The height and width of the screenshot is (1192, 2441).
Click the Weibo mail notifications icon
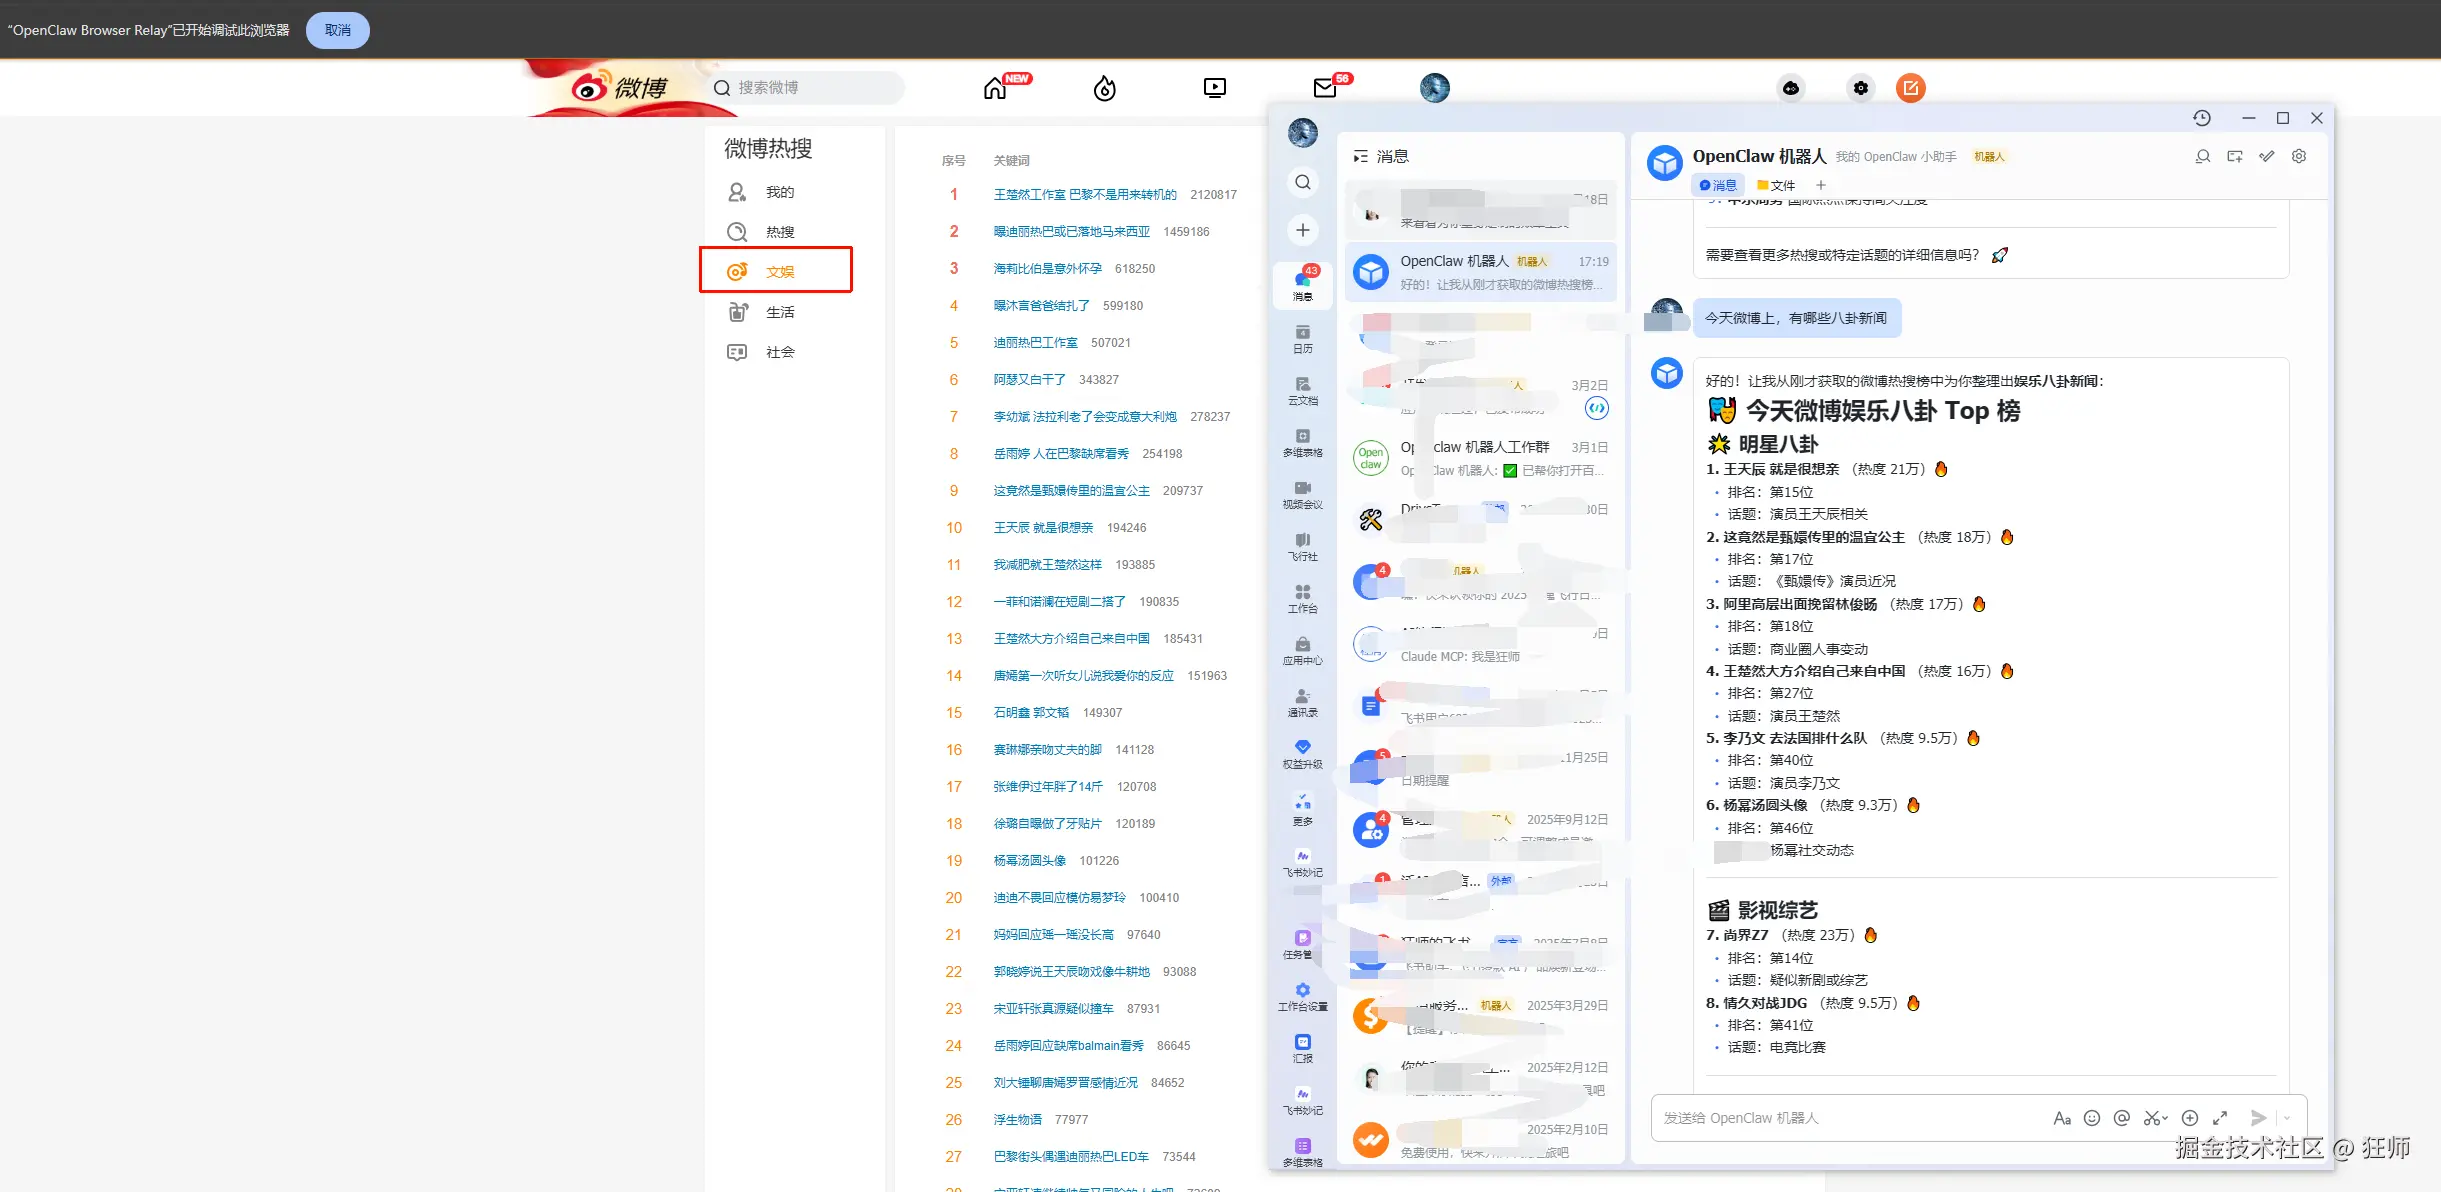click(x=1325, y=88)
